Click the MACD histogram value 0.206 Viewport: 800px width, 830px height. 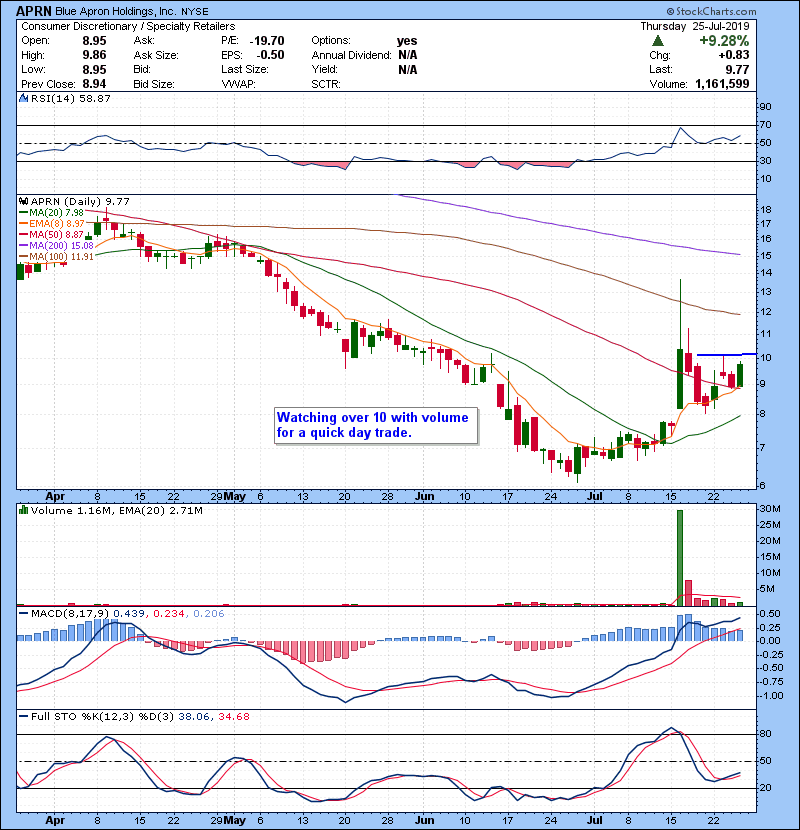coord(209,614)
